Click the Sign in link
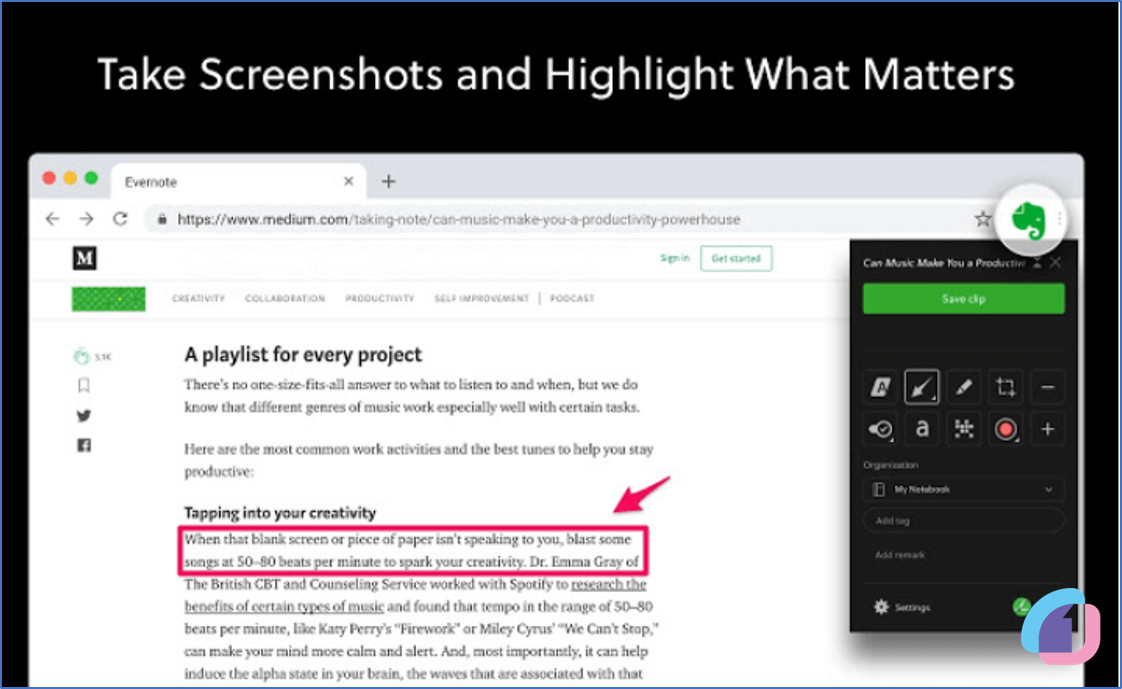 coord(674,258)
